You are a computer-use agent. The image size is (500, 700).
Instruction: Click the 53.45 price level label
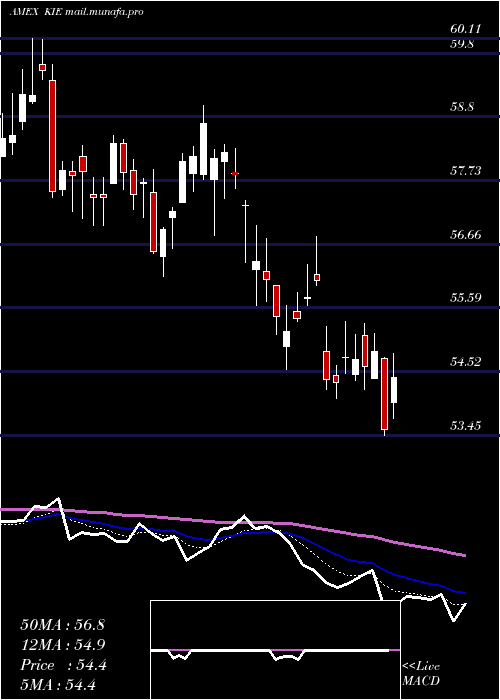(x=466, y=425)
